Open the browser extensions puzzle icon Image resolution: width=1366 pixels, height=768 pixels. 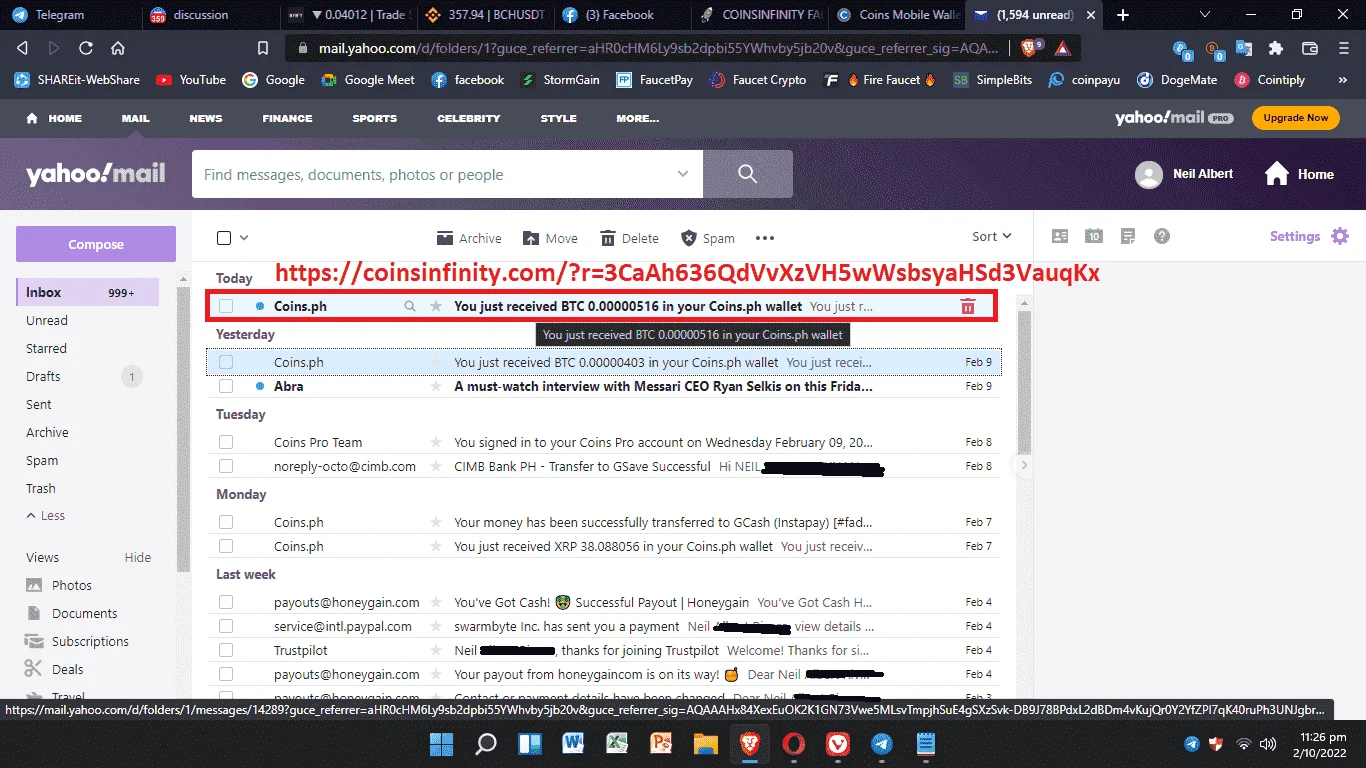(1275, 48)
